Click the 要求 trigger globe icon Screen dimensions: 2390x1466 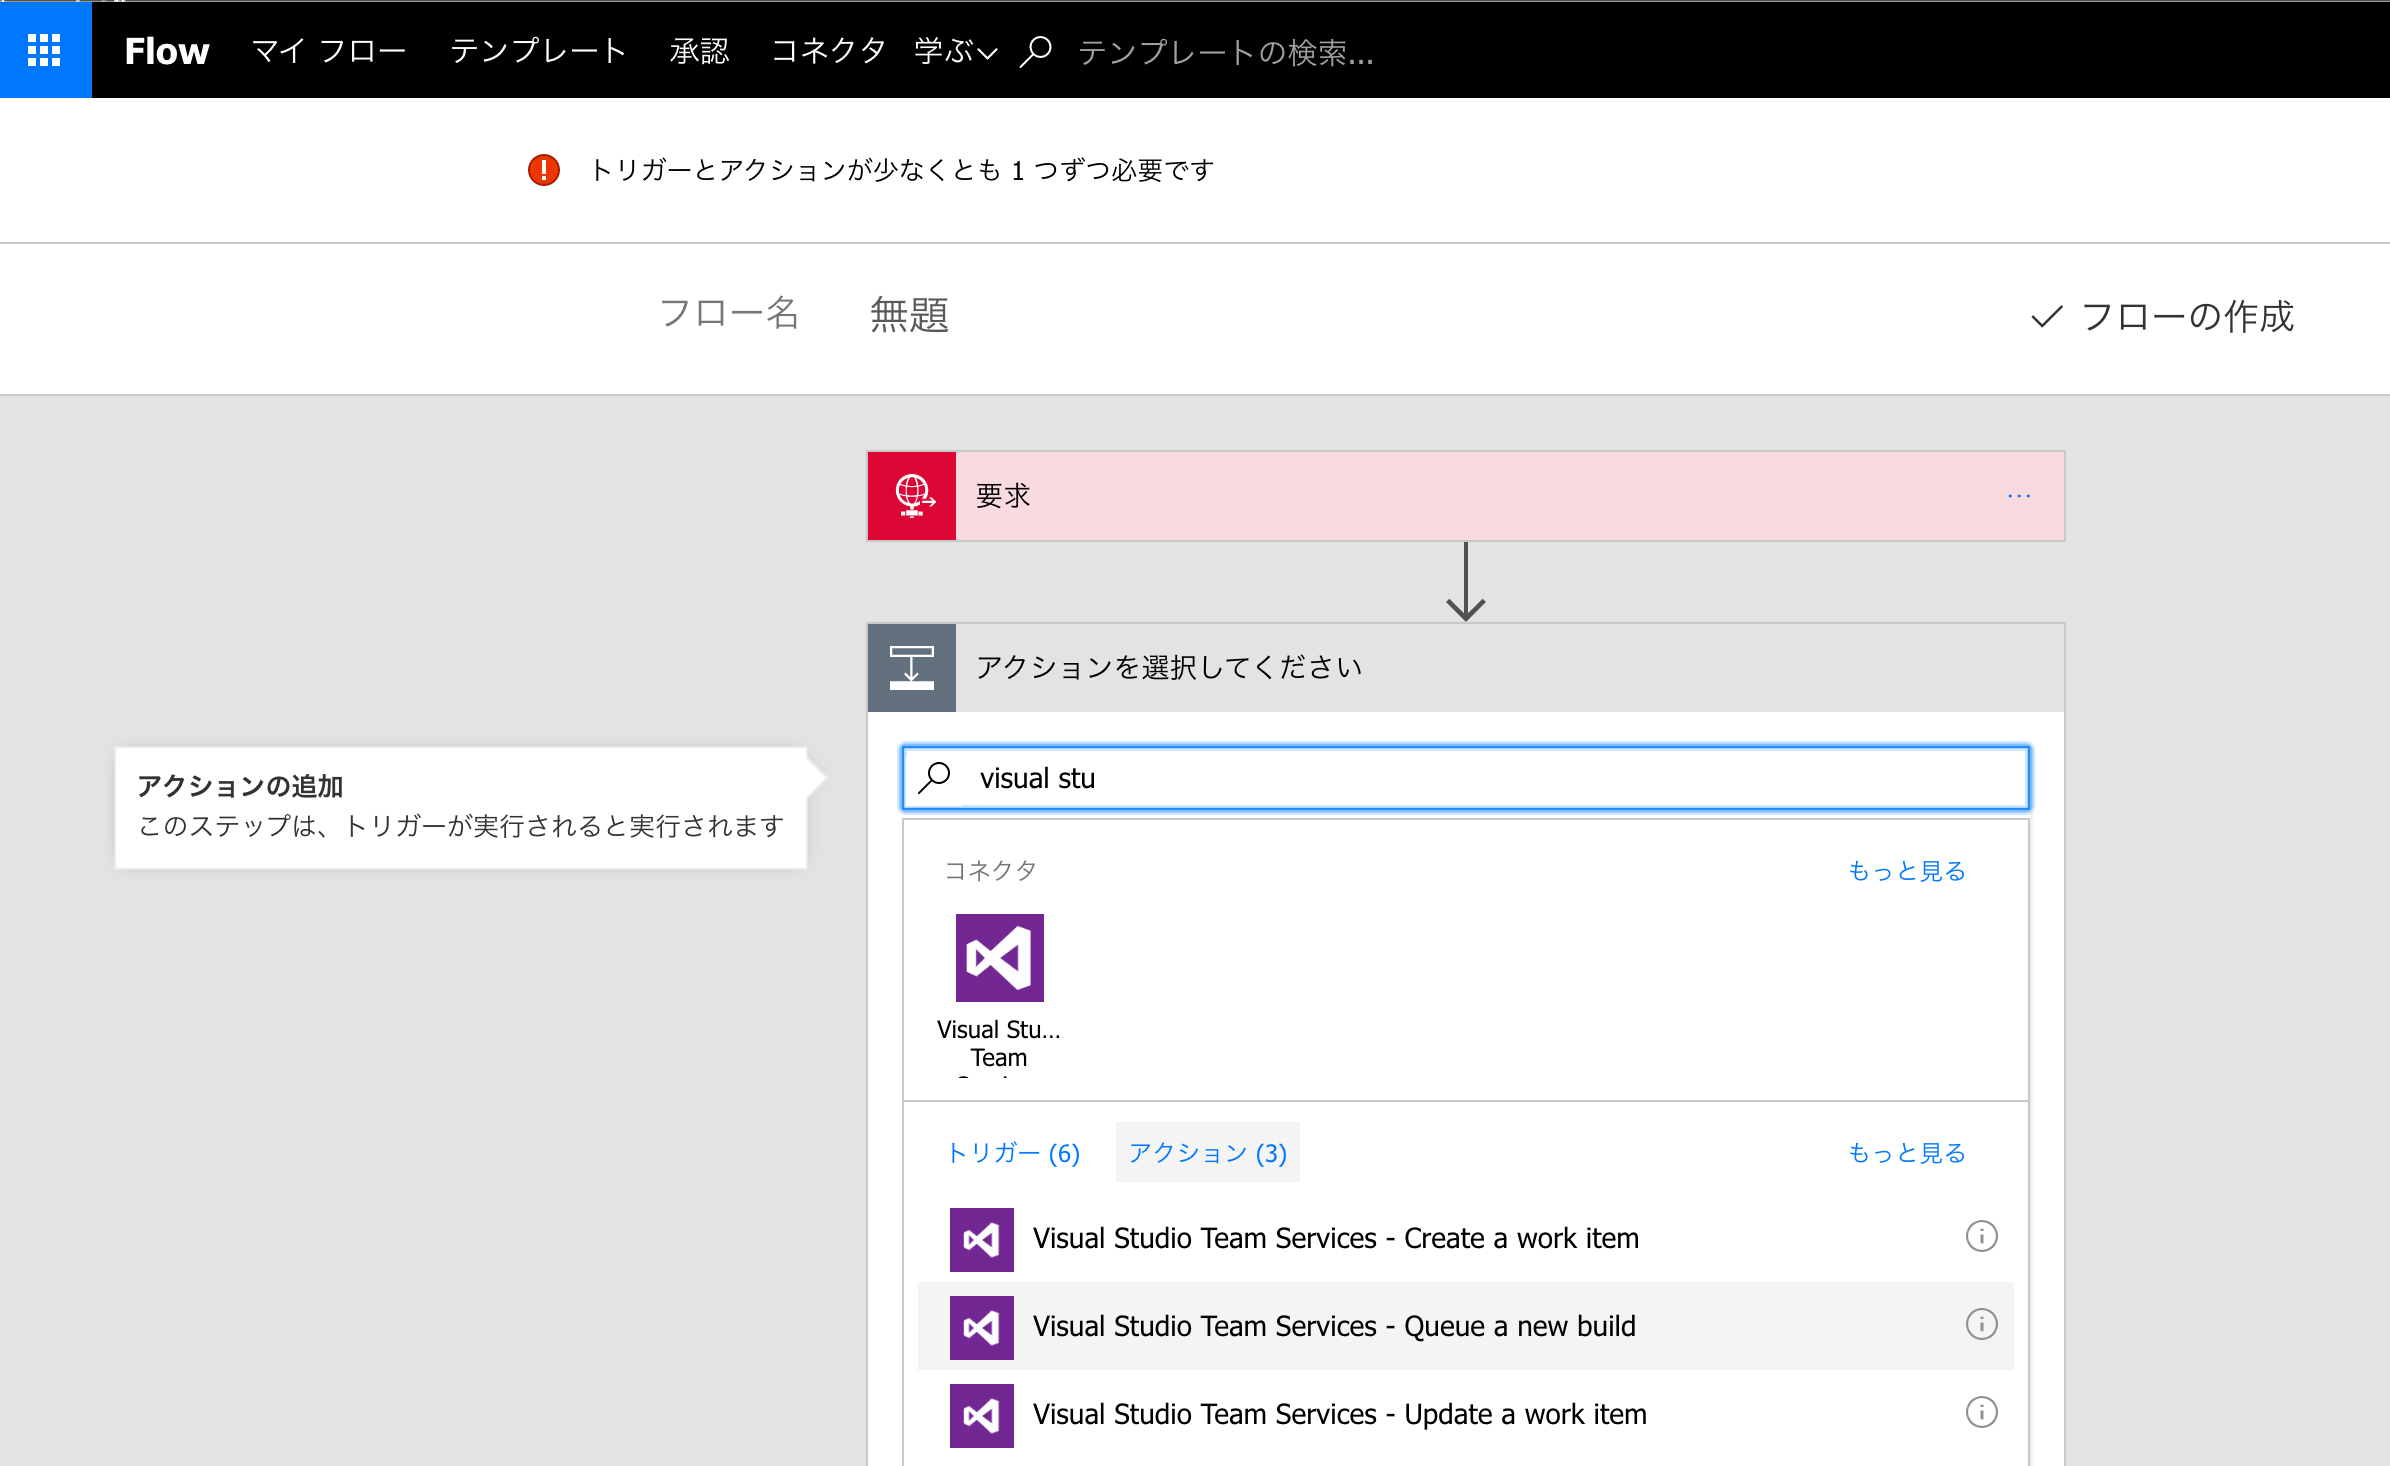(x=912, y=496)
